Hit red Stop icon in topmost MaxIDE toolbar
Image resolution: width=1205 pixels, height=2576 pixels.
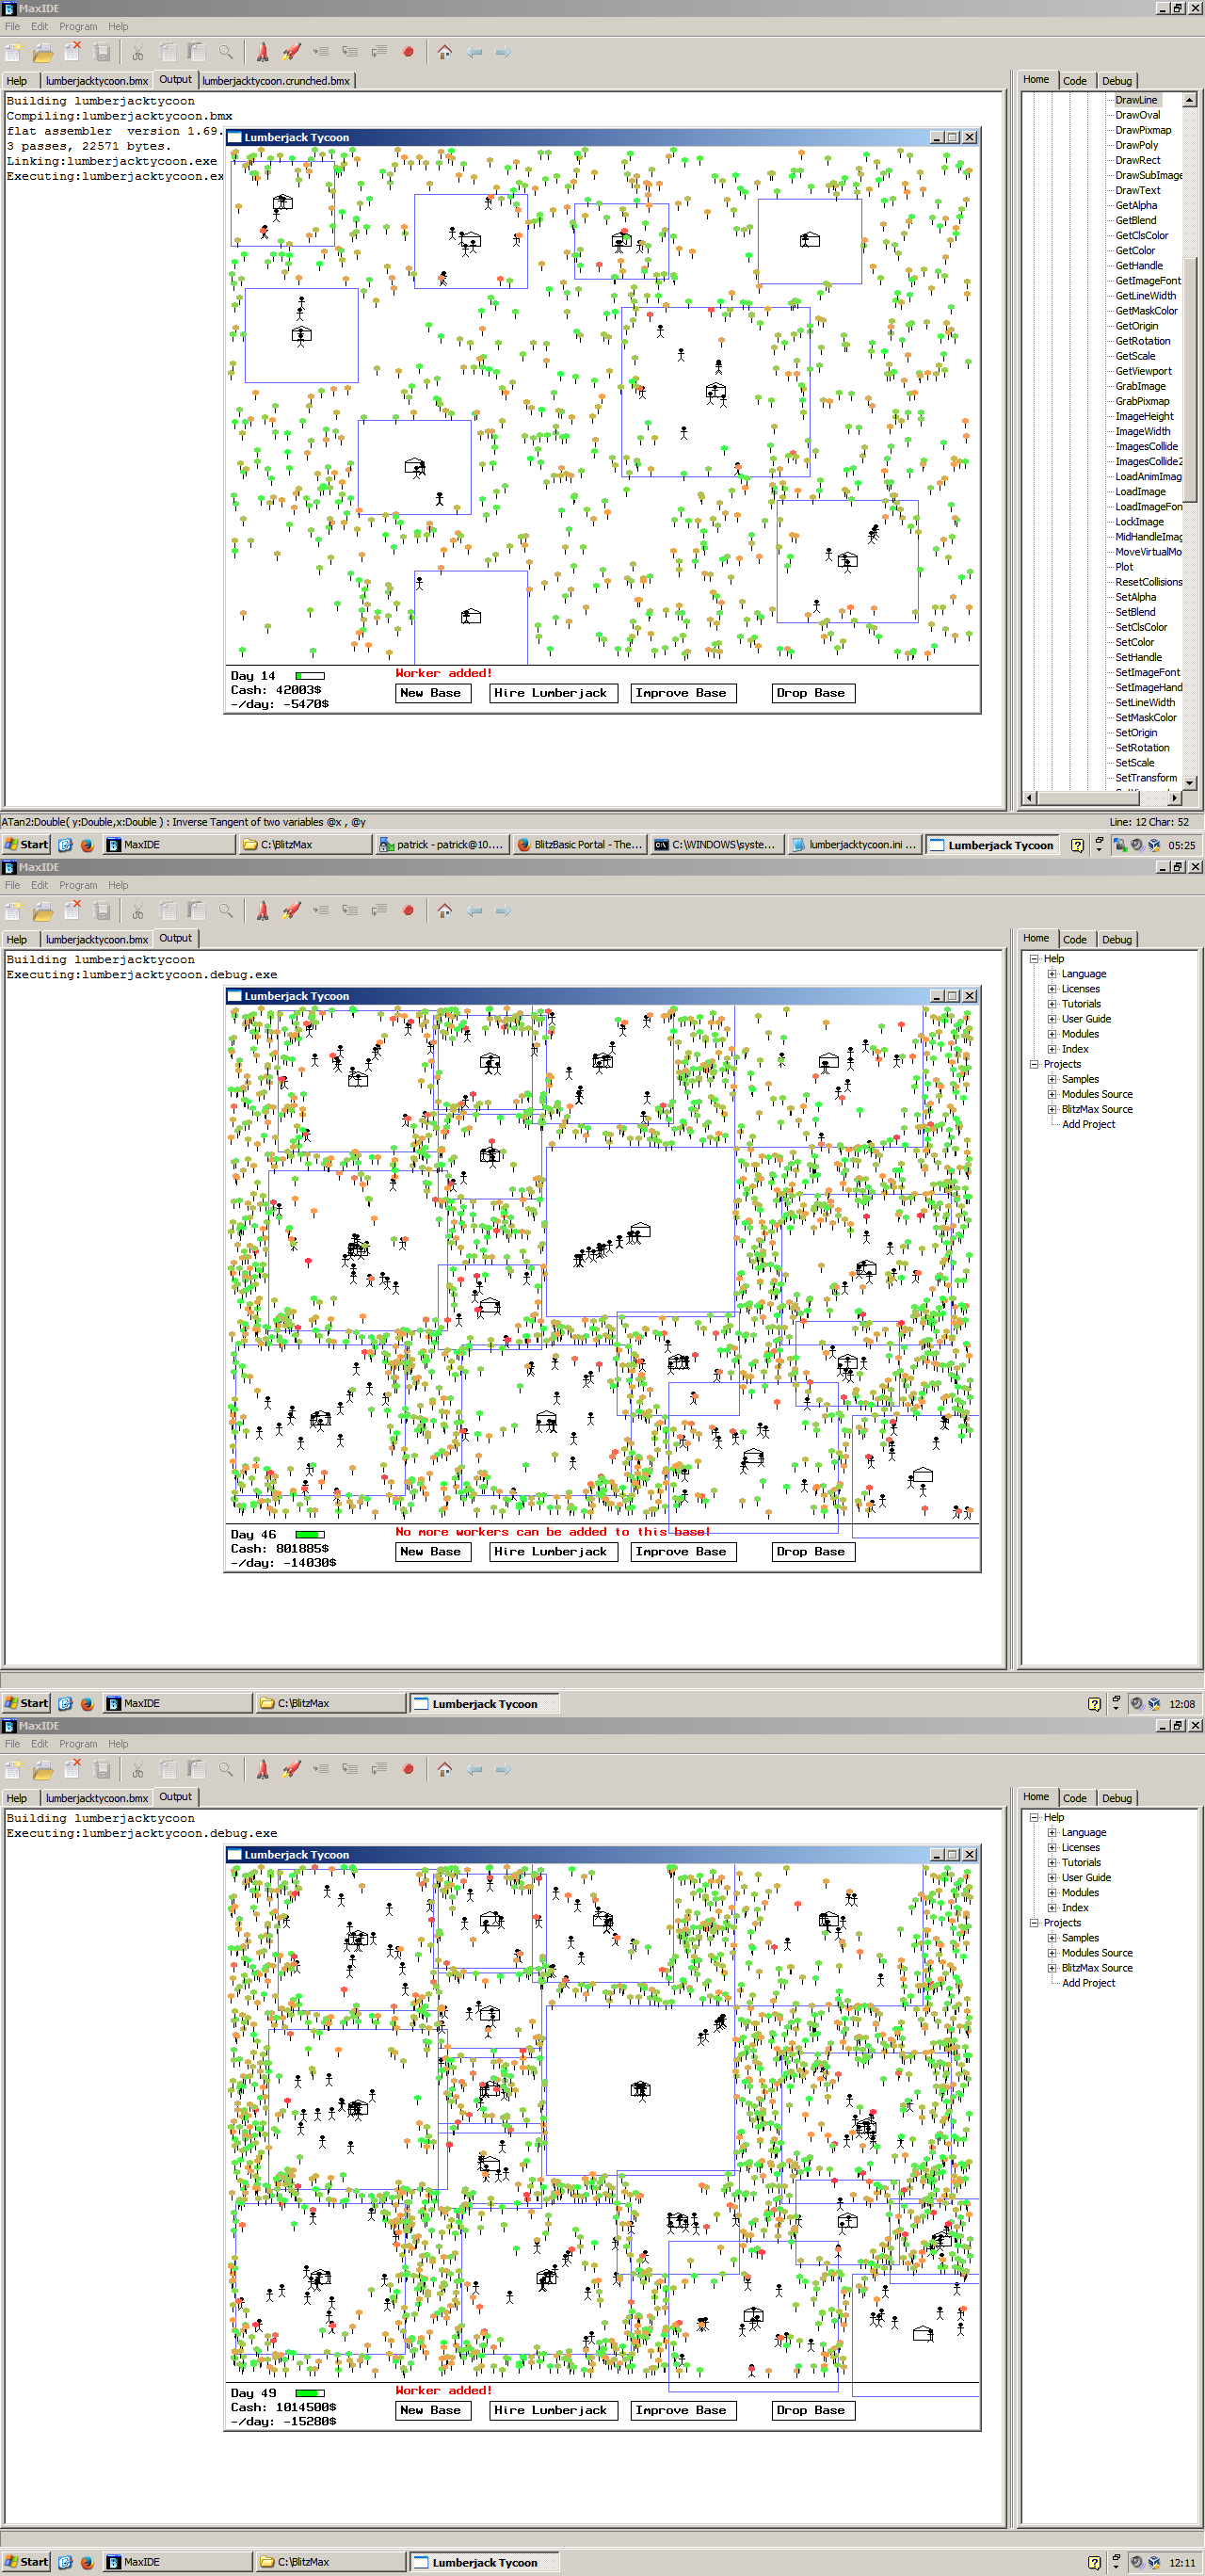(x=408, y=52)
